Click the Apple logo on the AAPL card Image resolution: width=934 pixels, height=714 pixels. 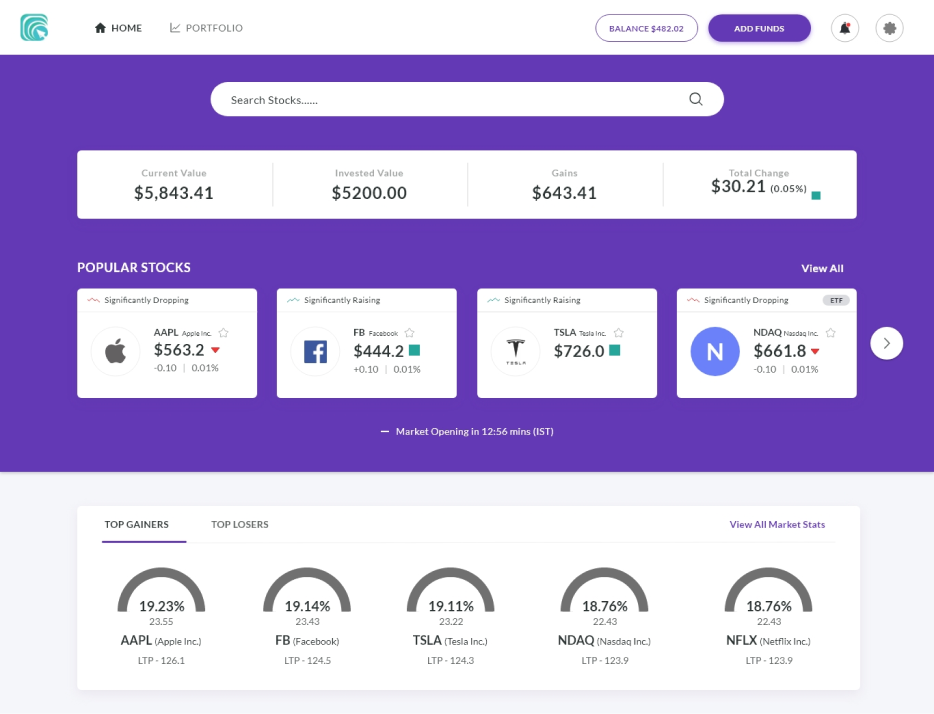[115, 350]
